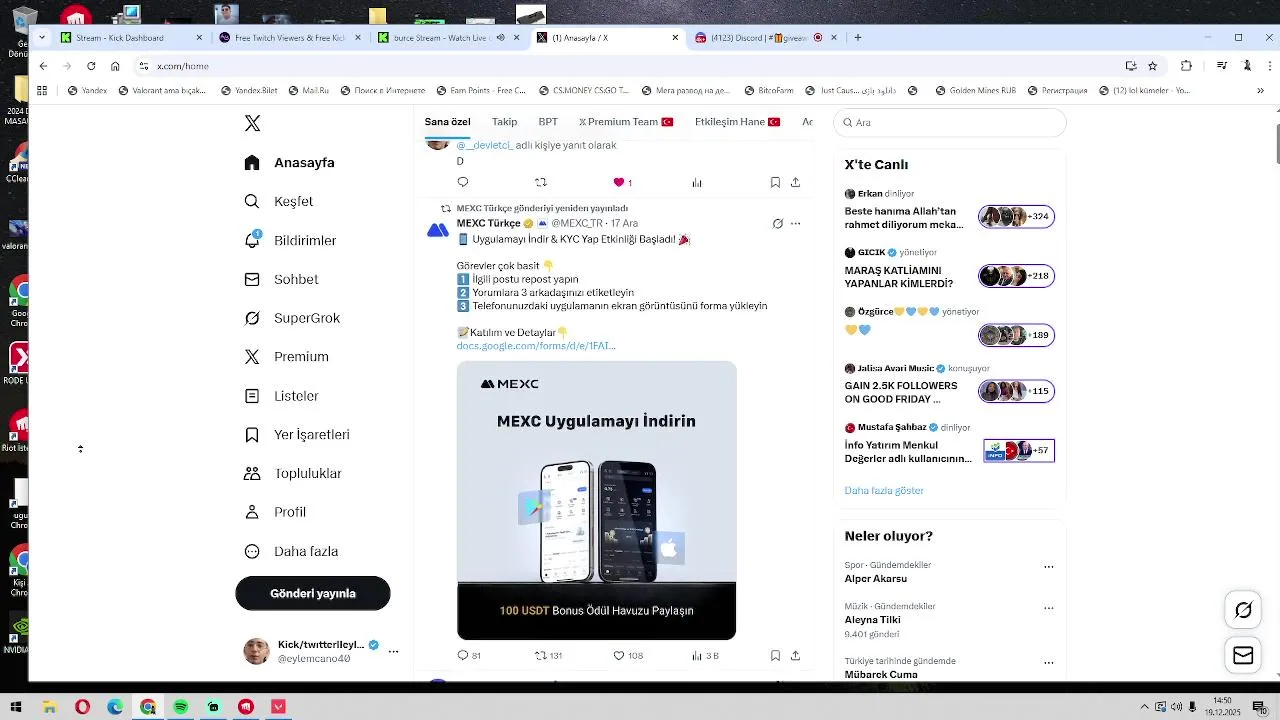Click Grok icon on MEXC post
Viewport: 1280px width, 720px height.
click(x=777, y=223)
